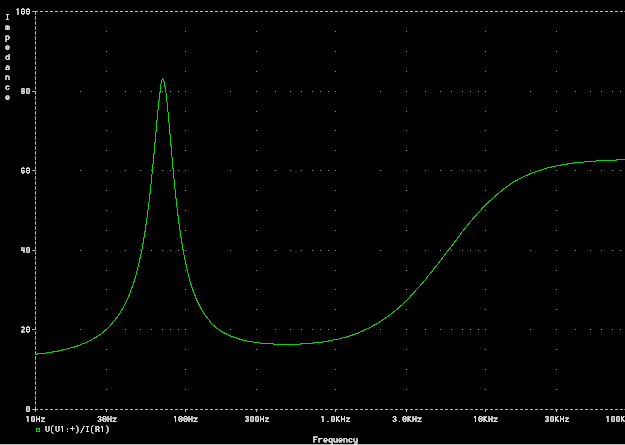The height and width of the screenshot is (445, 625).
Task: Click the vertical Impedance y-axis title
Action: point(8,58)
